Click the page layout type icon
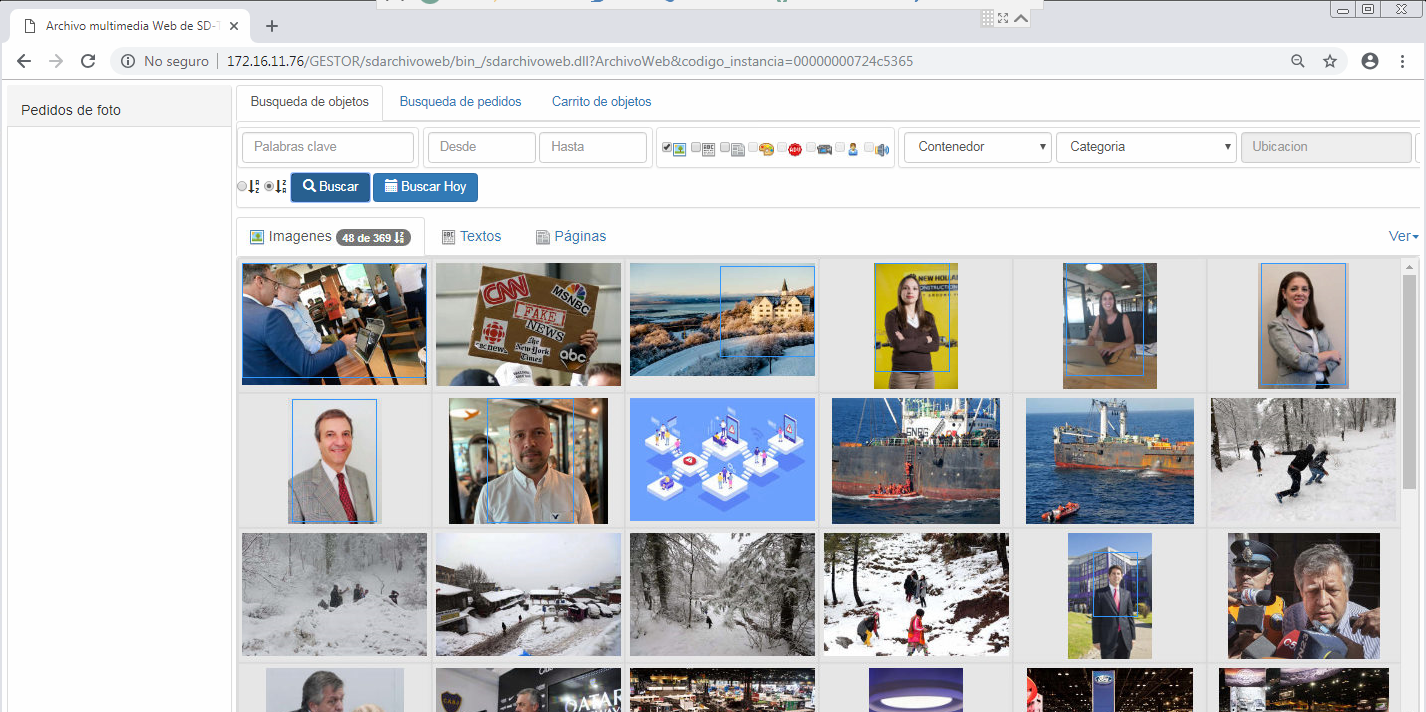Viewport: 1426px width, 712px height. 738,150
